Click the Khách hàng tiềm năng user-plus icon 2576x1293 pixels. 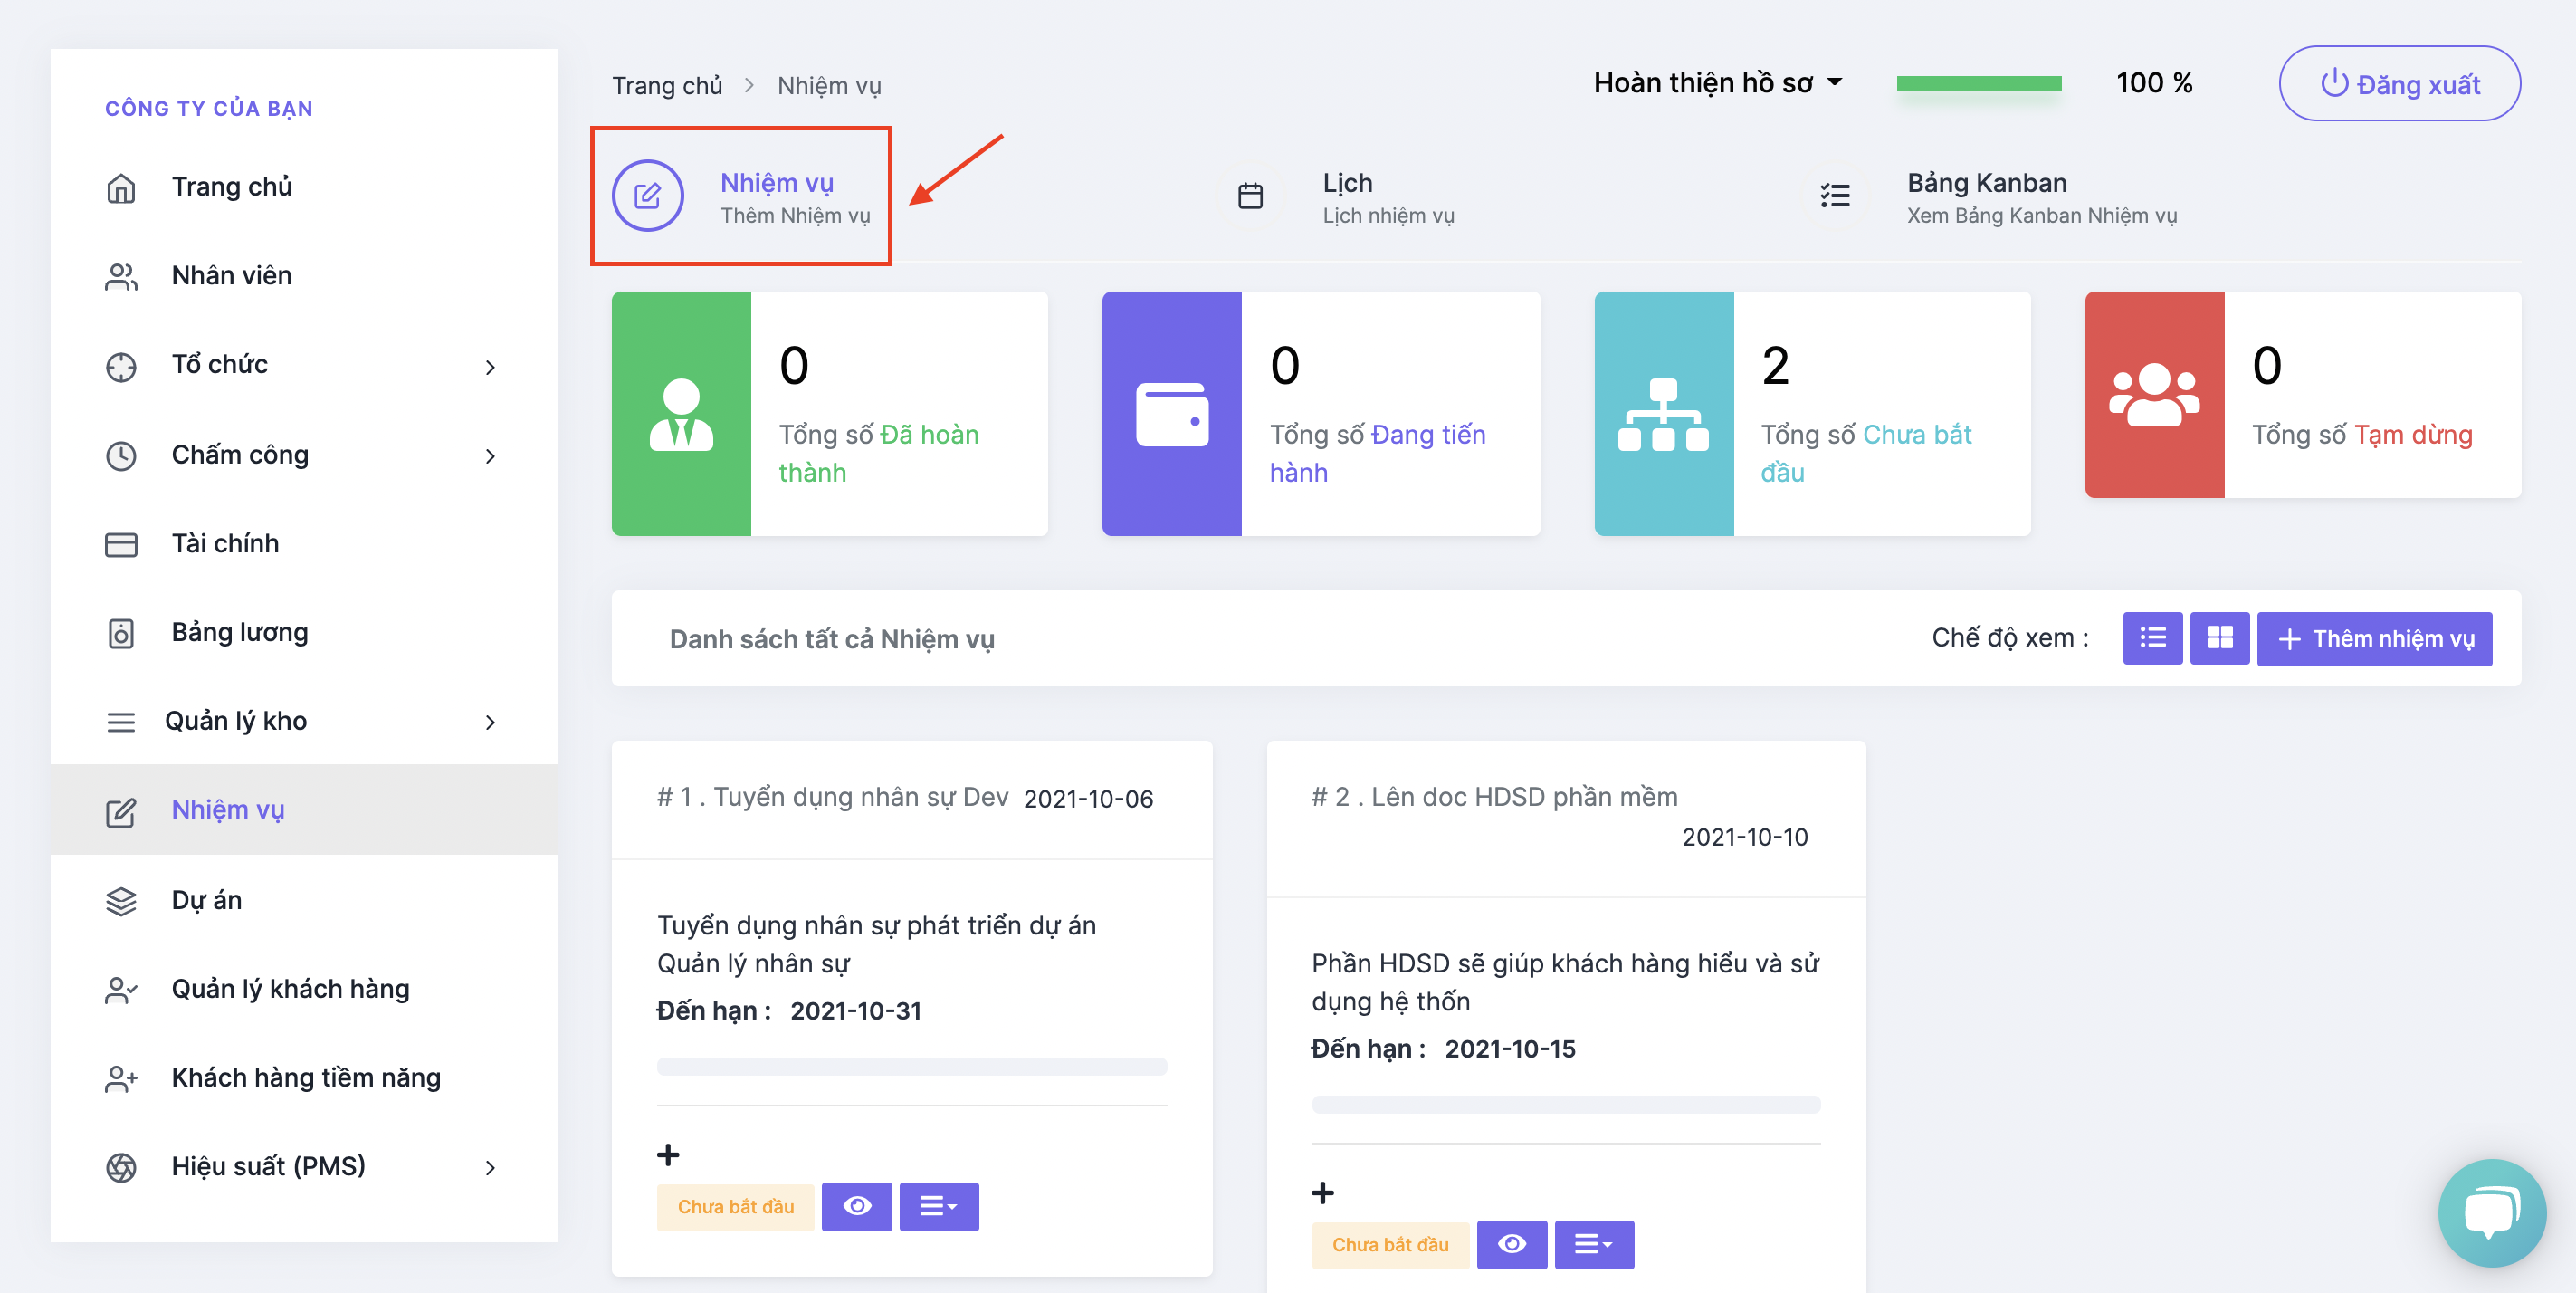121,1079
